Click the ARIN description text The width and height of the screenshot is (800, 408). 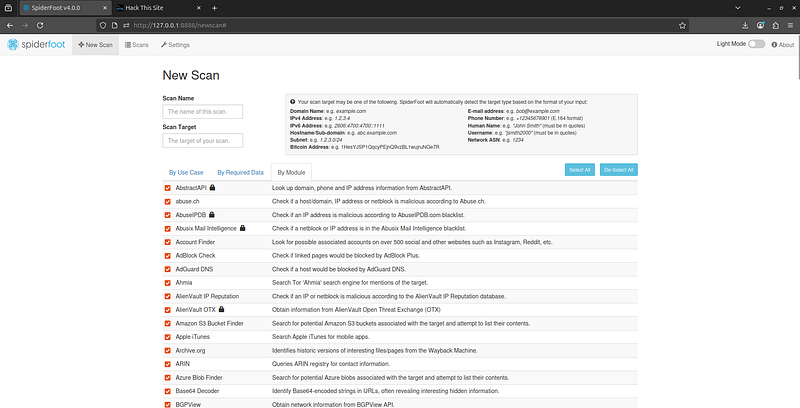coord(331,364)
